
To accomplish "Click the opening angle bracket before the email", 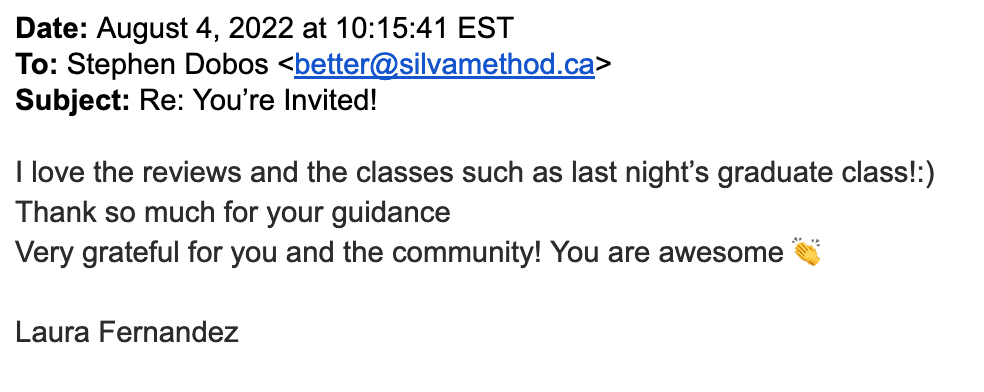I will click(286, 65).
